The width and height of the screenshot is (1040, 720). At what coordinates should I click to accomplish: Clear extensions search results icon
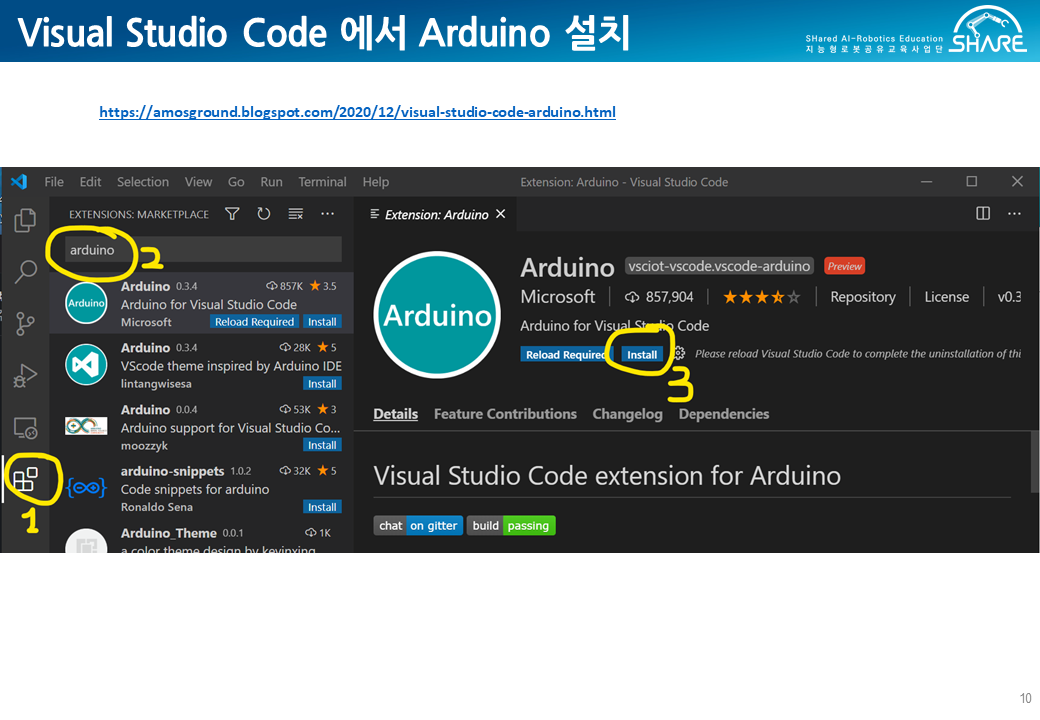296,213
